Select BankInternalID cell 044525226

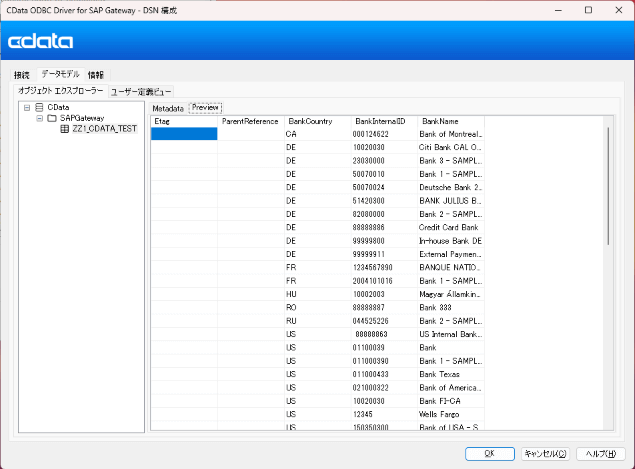point(384,321)
